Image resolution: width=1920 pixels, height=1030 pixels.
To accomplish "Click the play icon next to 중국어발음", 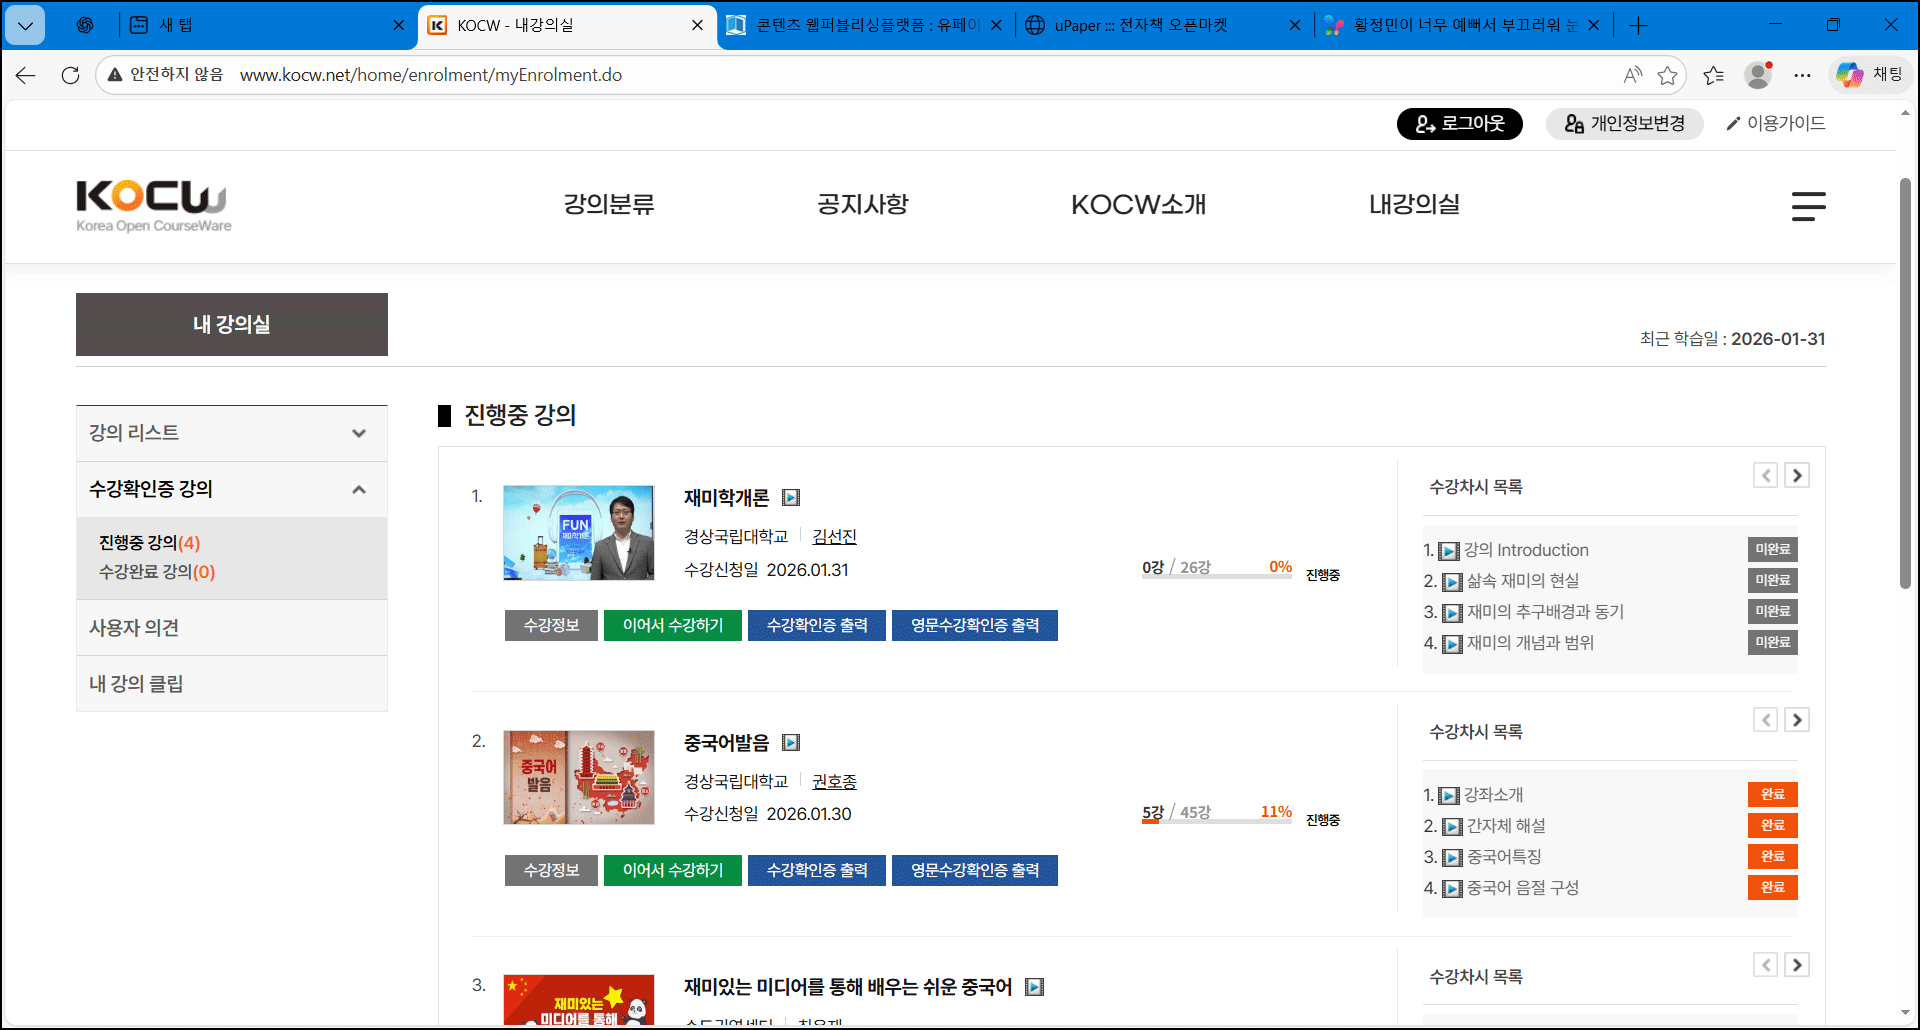I will coord(791,742).
